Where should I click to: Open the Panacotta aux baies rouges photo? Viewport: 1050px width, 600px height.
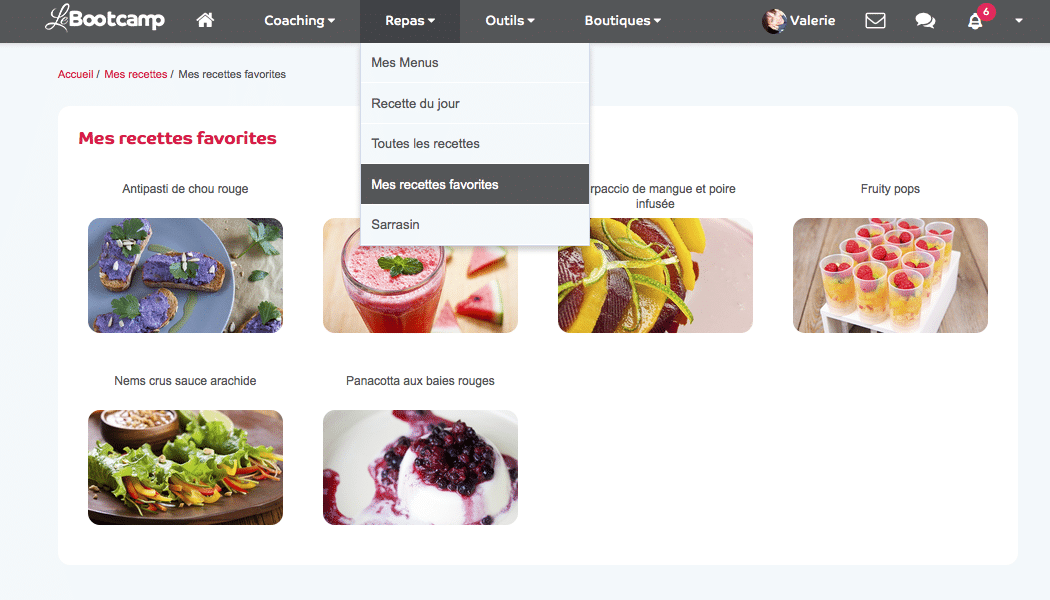click(421, 467)
